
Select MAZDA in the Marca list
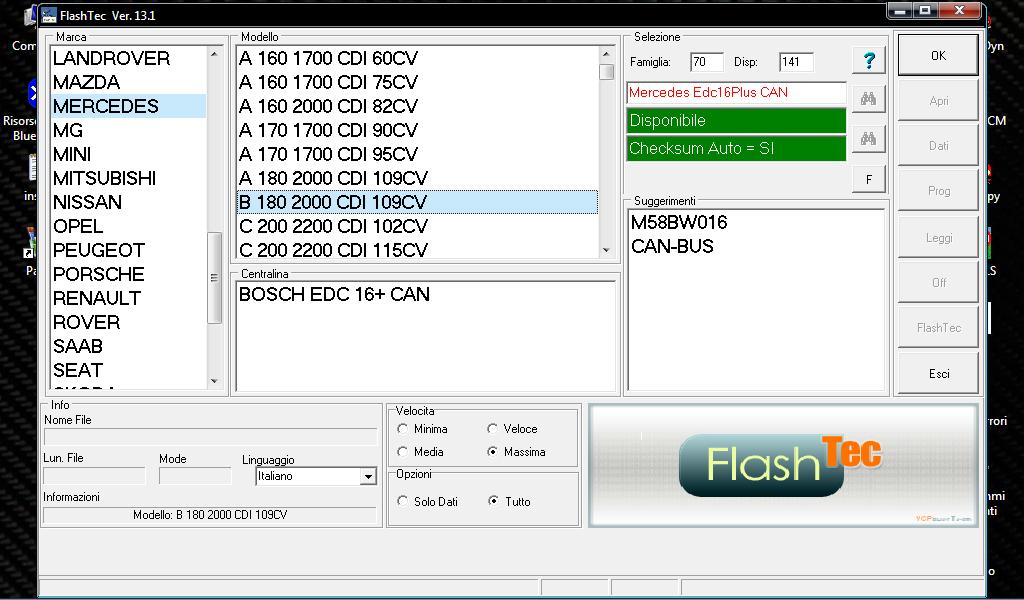[129, 82]
